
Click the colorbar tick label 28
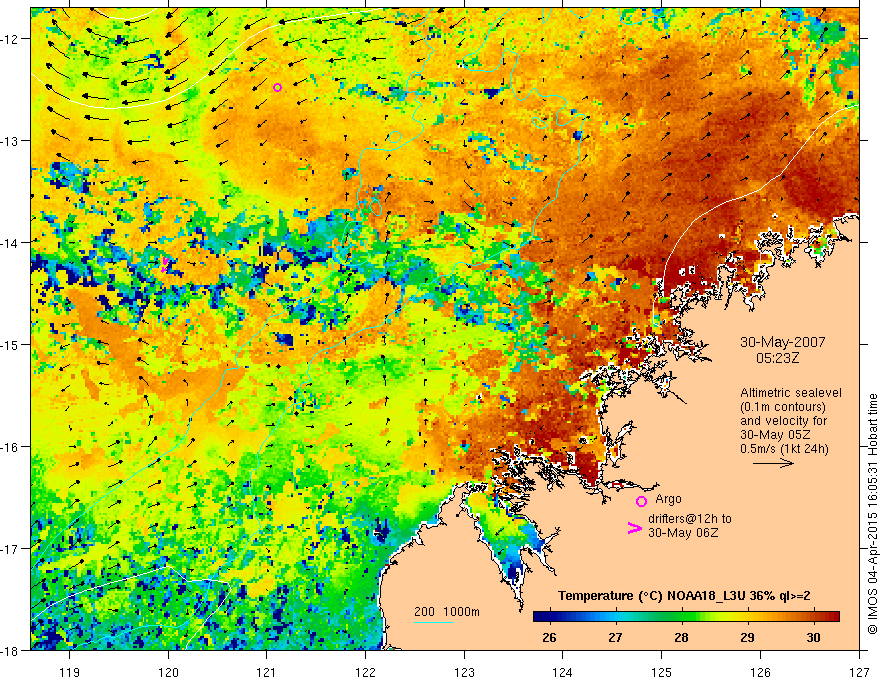[x=681, y=637]
